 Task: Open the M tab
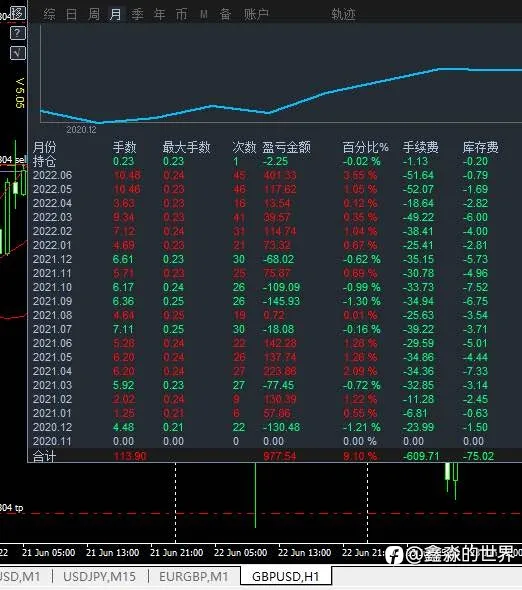[x=204, y=14]
